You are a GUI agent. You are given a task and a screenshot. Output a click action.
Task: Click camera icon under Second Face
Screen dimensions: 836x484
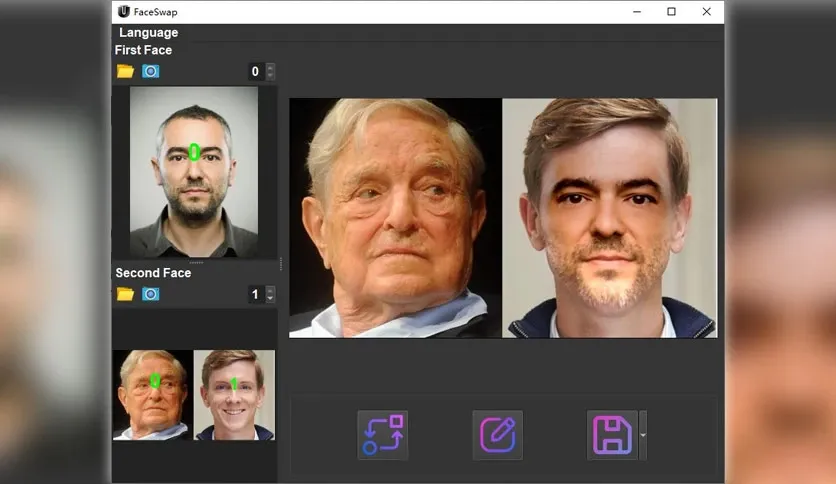coord(150,294)
